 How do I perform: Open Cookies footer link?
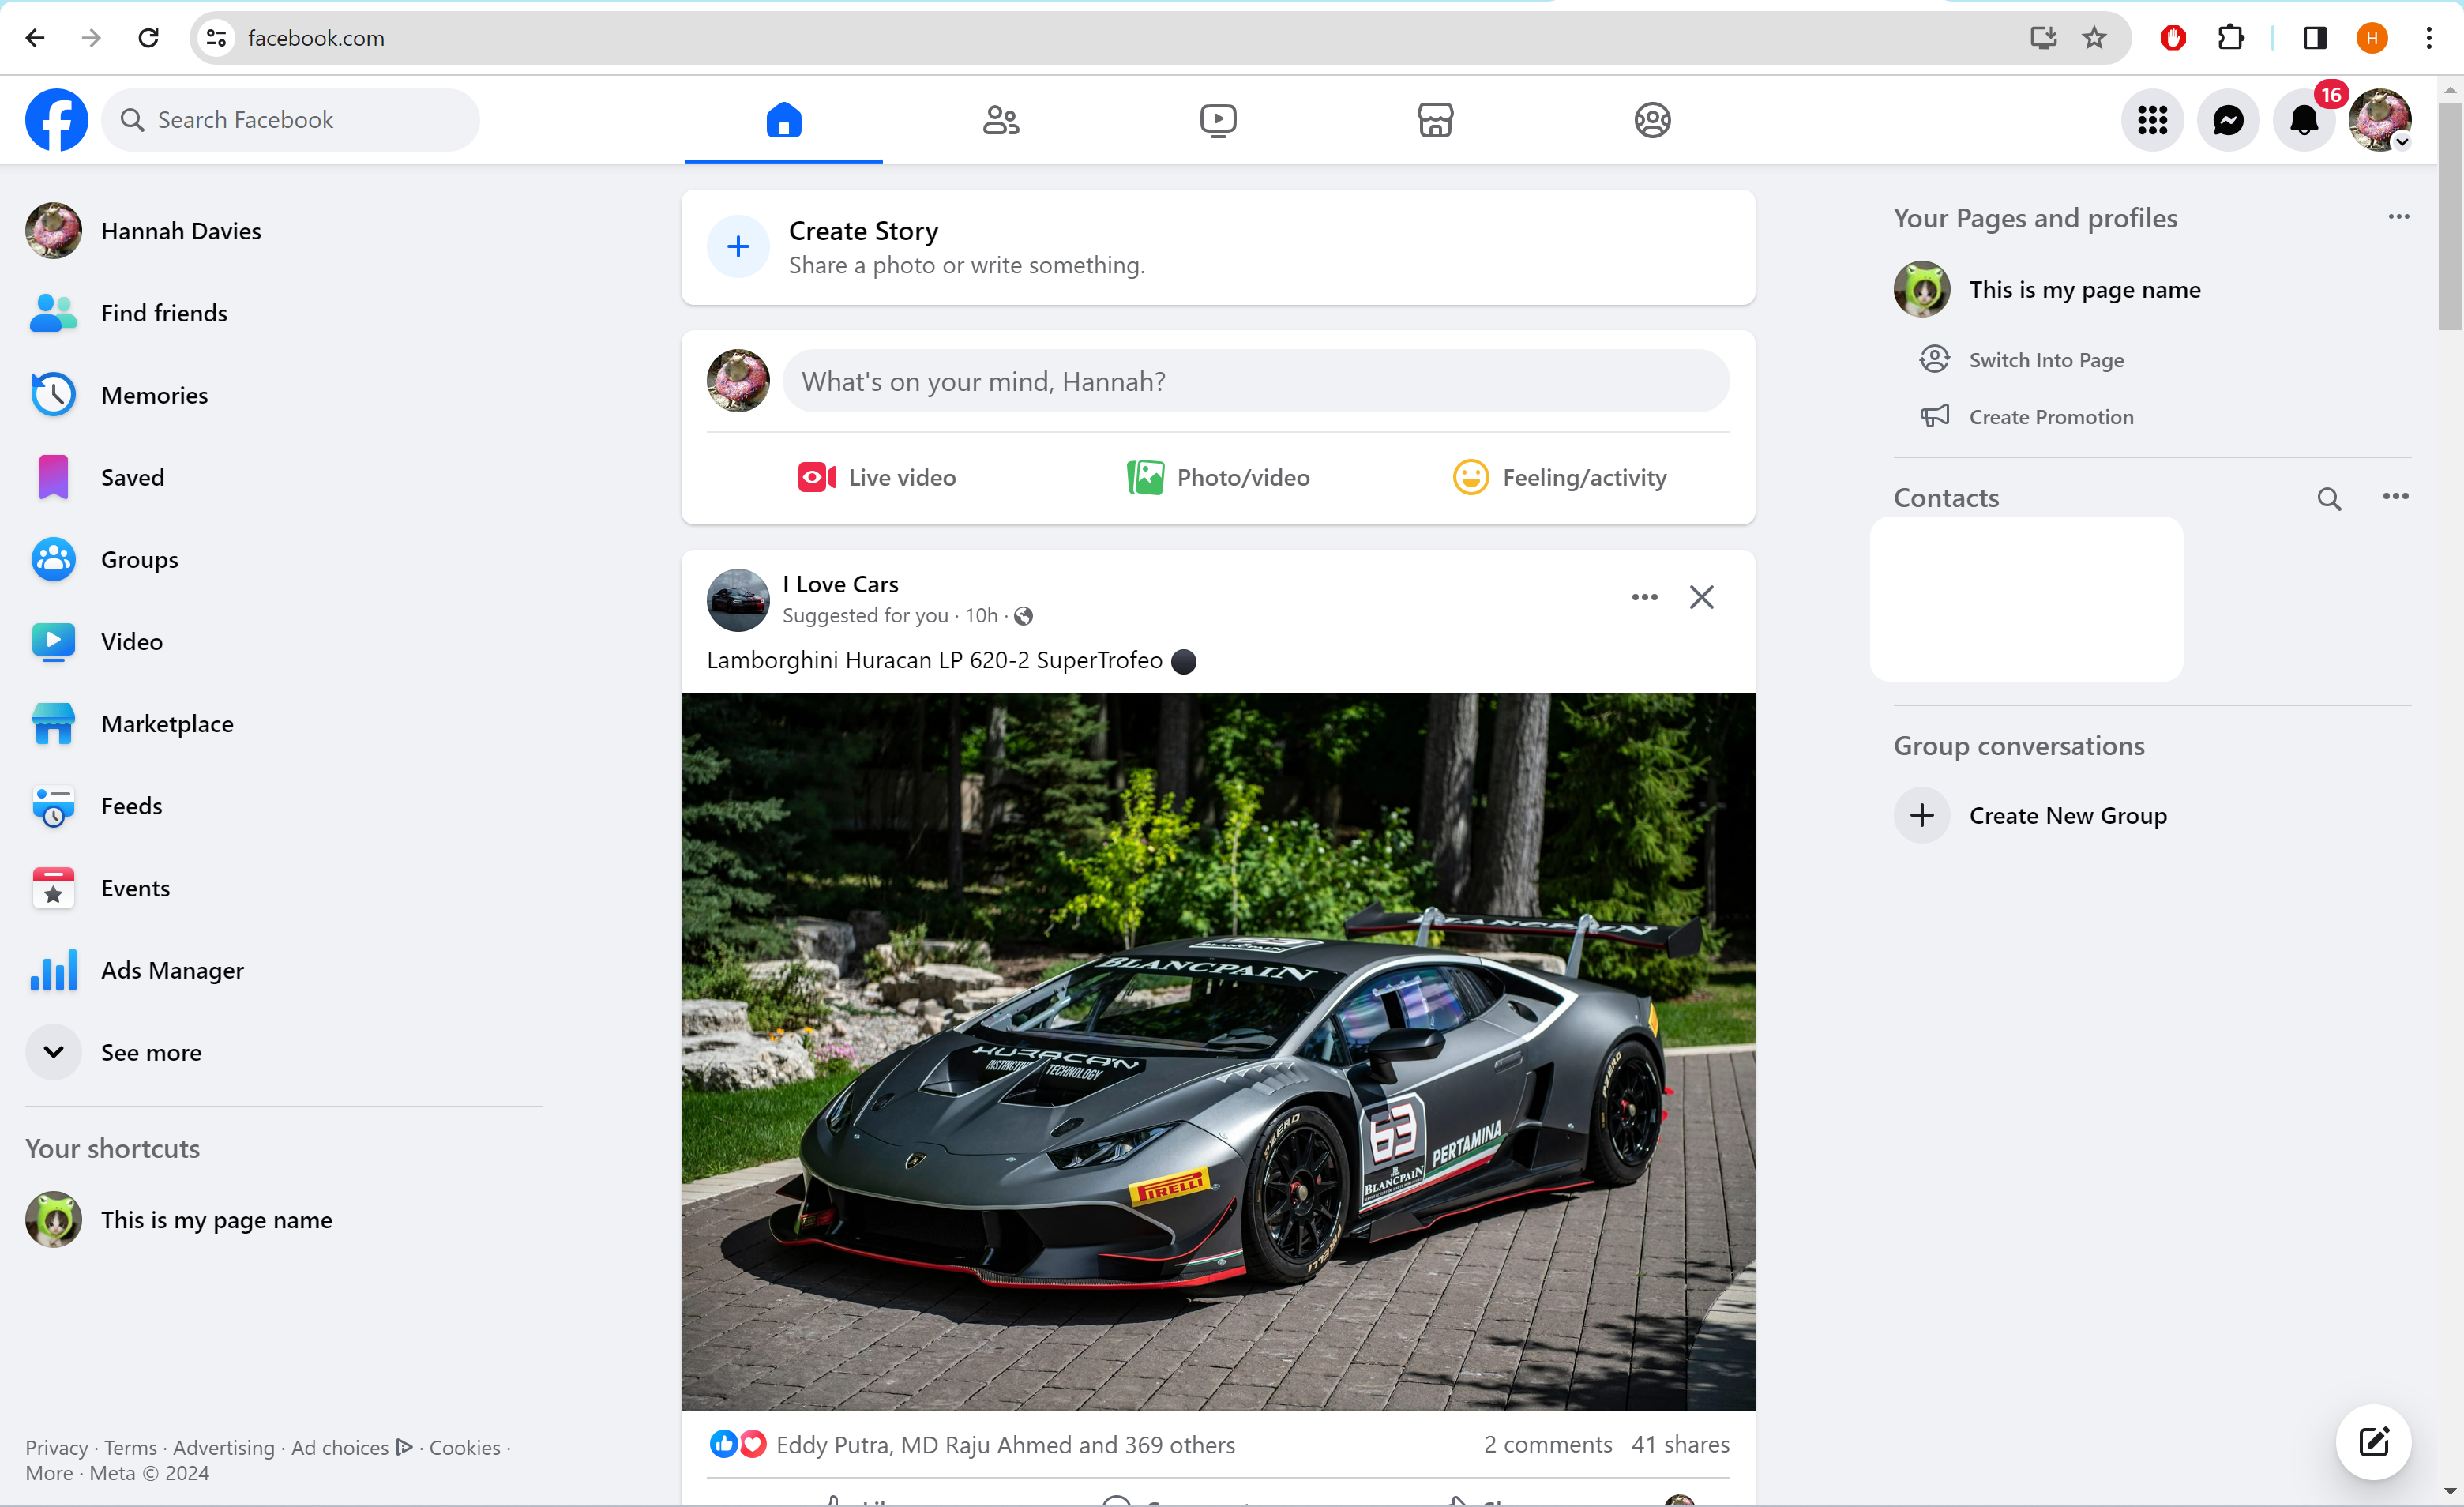465,1447
